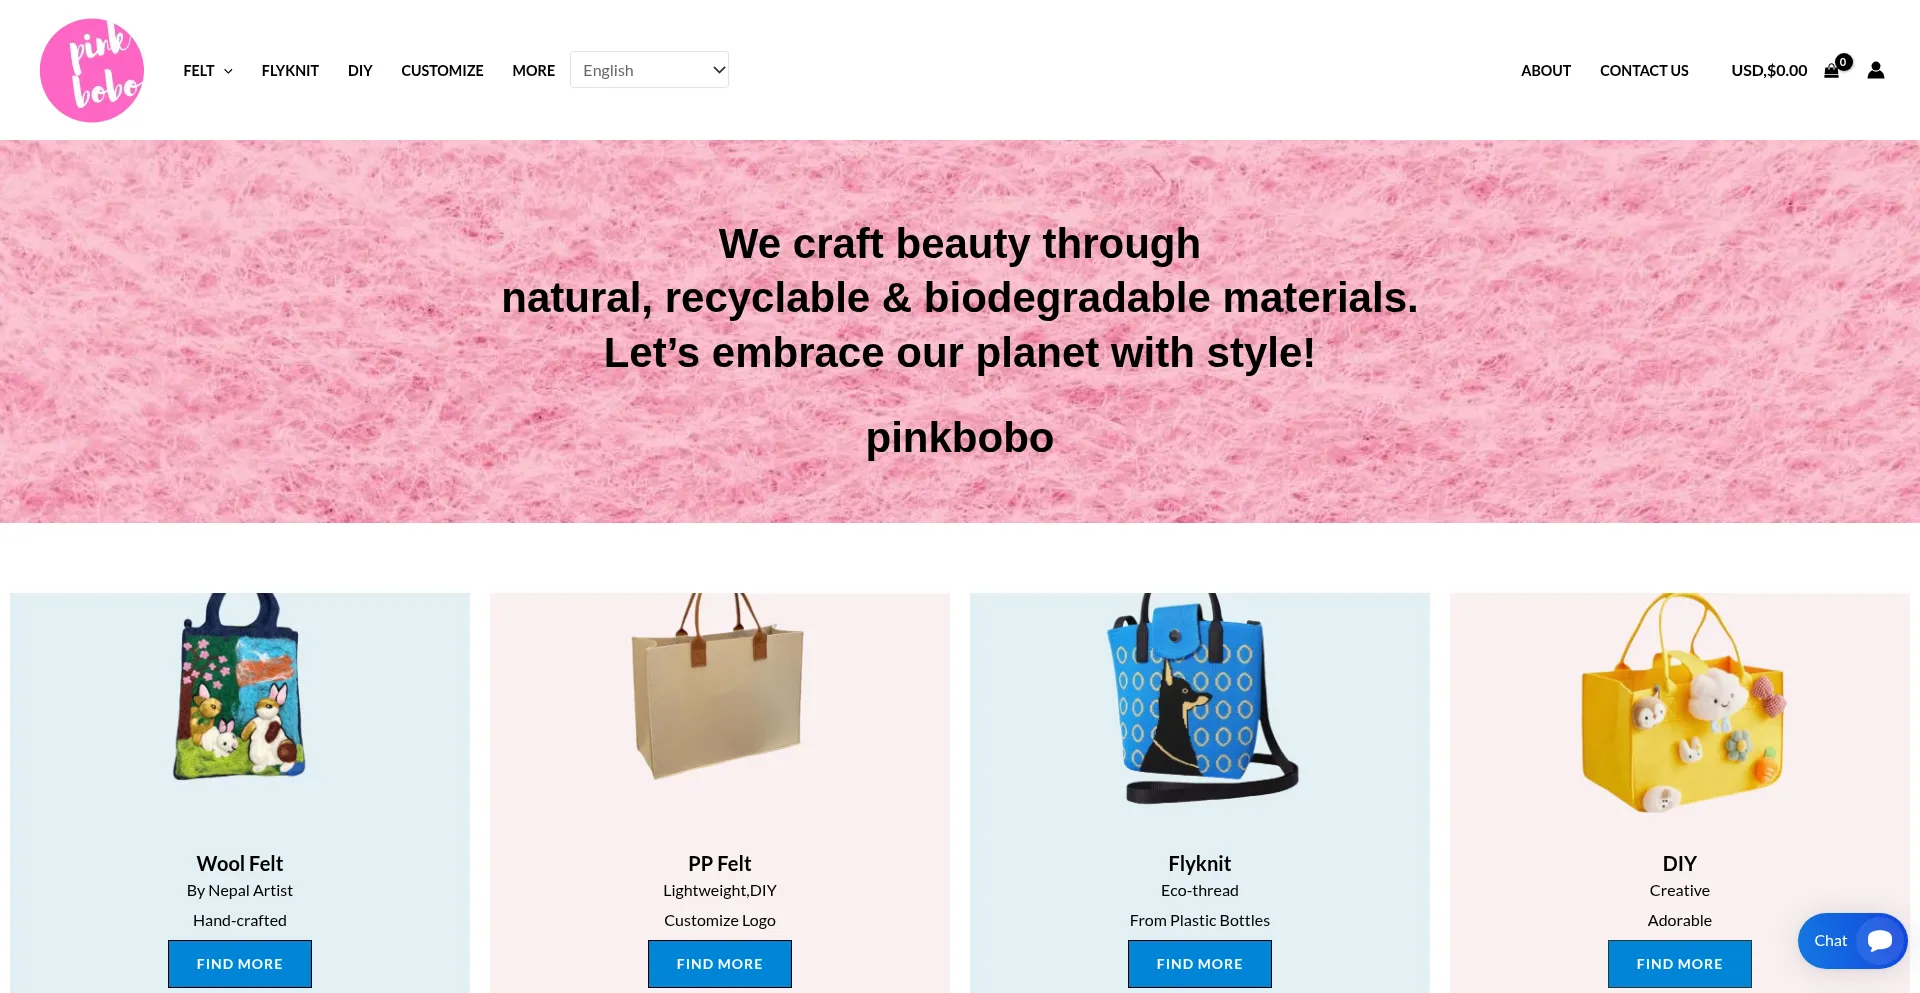The image size is (1920, 993).
Task: Select the Wool Felt bag image
Action: [239, 687]
